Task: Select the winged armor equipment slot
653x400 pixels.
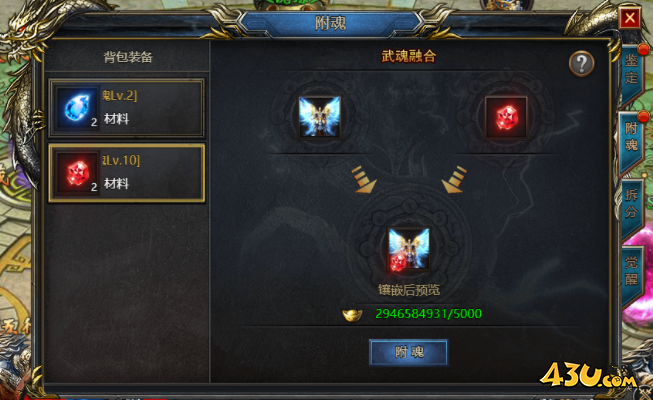Action: click(x=319, y=117)
